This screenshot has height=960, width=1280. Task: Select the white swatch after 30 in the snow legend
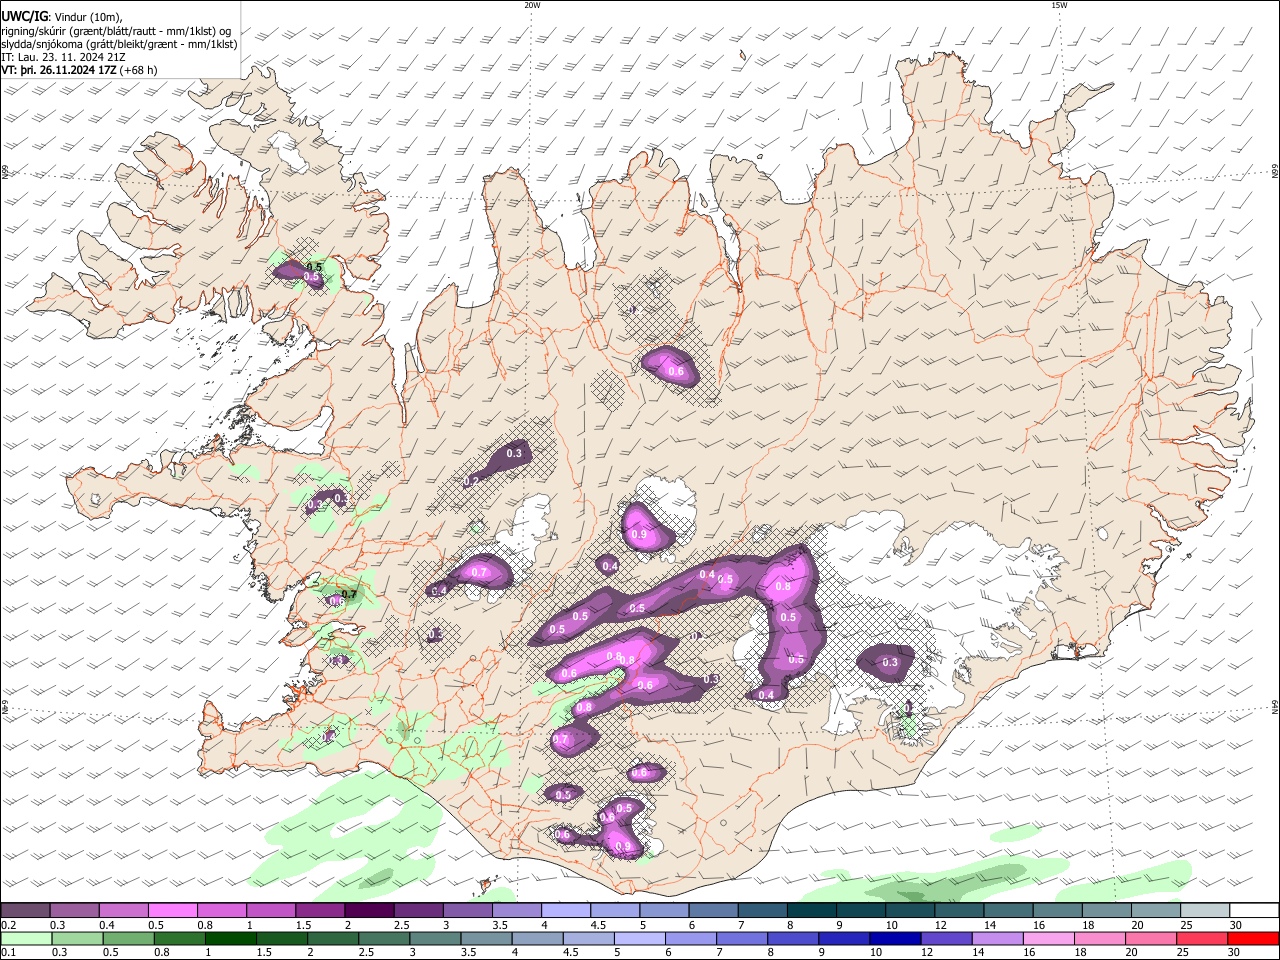tap(1253, 911)
